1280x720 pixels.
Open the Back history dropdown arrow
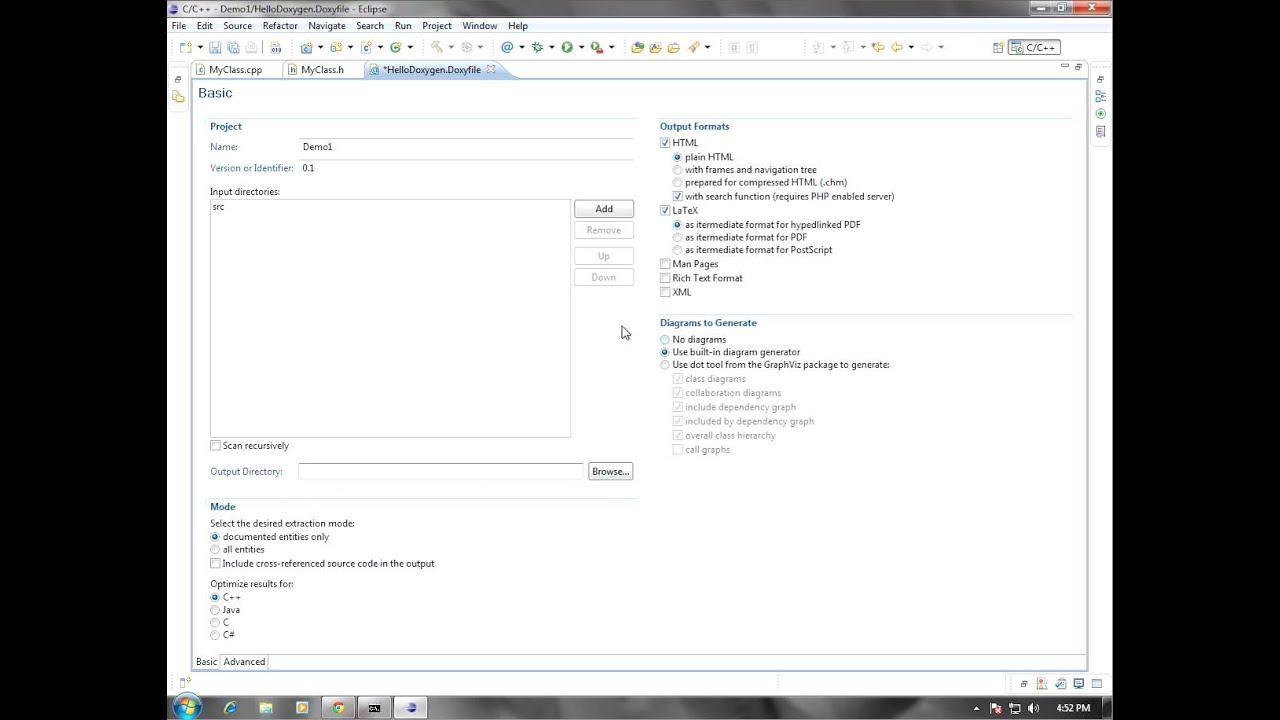pos(911,47)
